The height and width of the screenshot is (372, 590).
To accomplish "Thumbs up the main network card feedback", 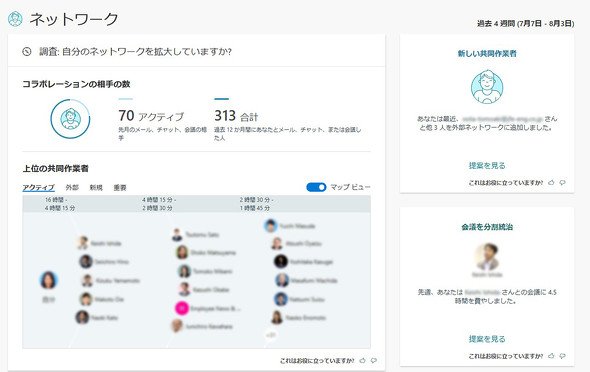I will point(362,360).
